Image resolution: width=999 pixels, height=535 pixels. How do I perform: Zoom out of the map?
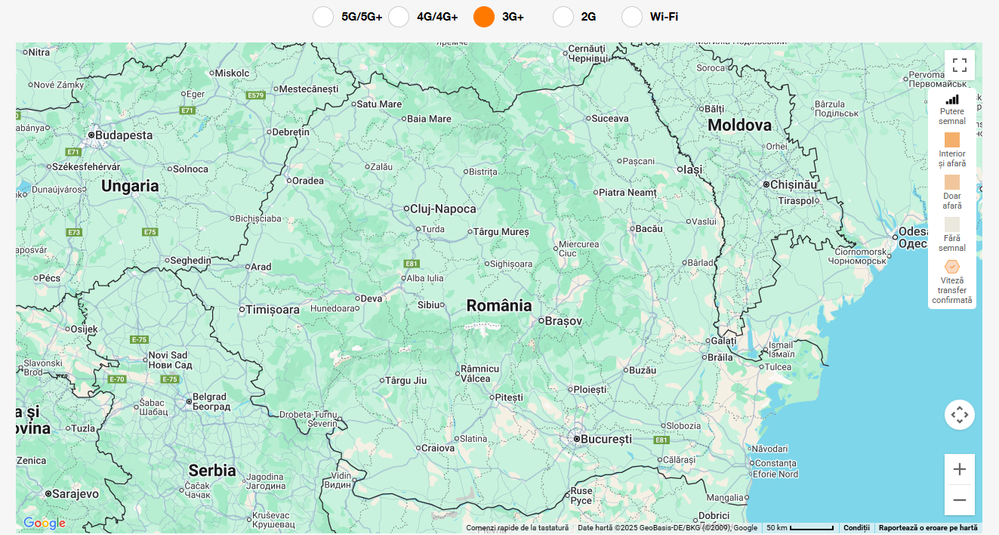(959, 500)
